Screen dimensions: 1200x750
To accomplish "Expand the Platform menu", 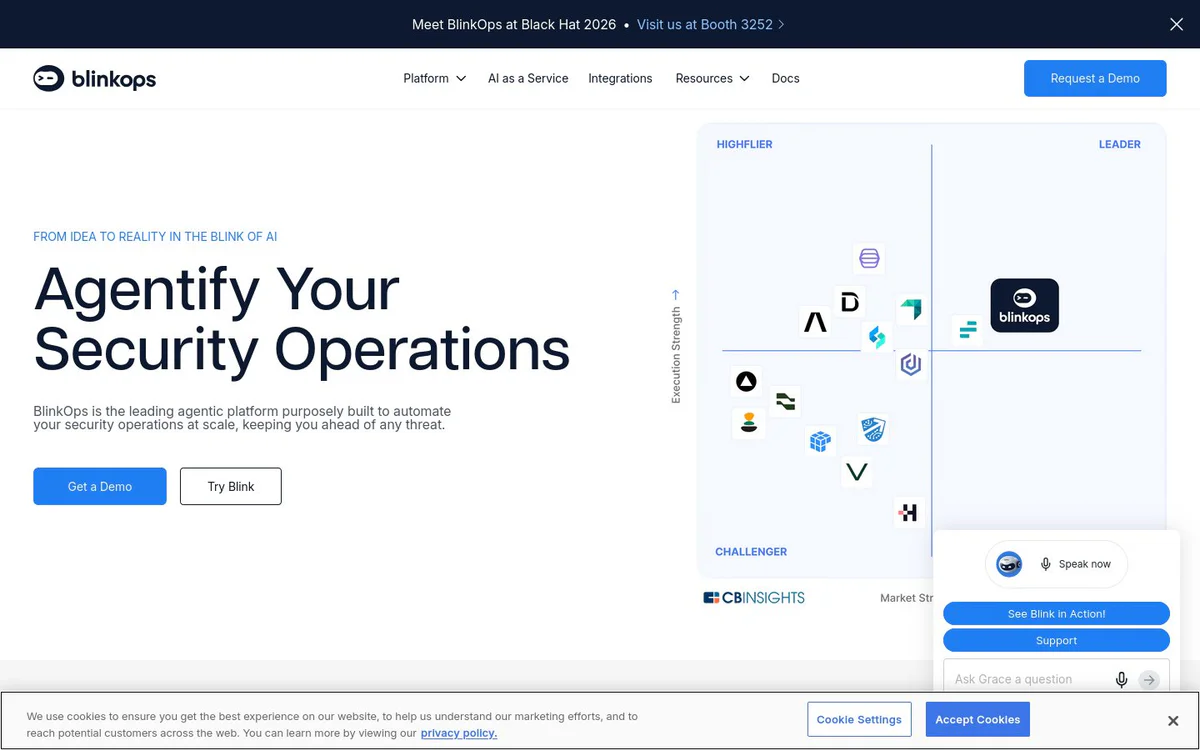I will pos(435,78).
